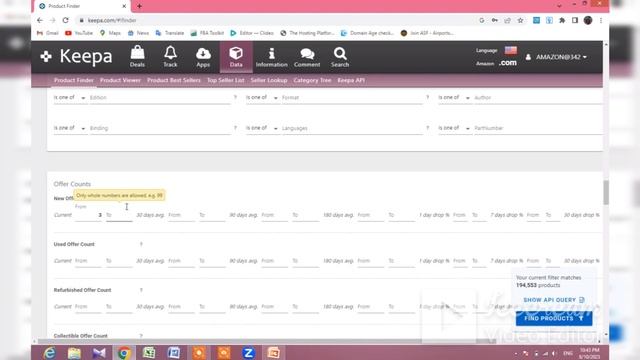Open the Information icon
The width and height of the screenshot is (640, 360).
point(271,57)
